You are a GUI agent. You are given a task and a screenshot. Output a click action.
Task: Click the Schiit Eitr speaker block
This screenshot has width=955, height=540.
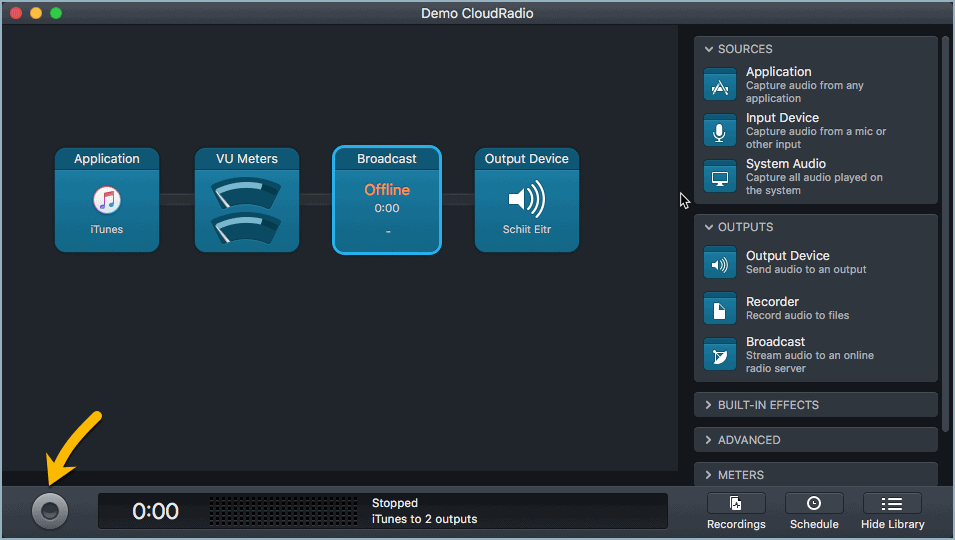tap(527, 201)
